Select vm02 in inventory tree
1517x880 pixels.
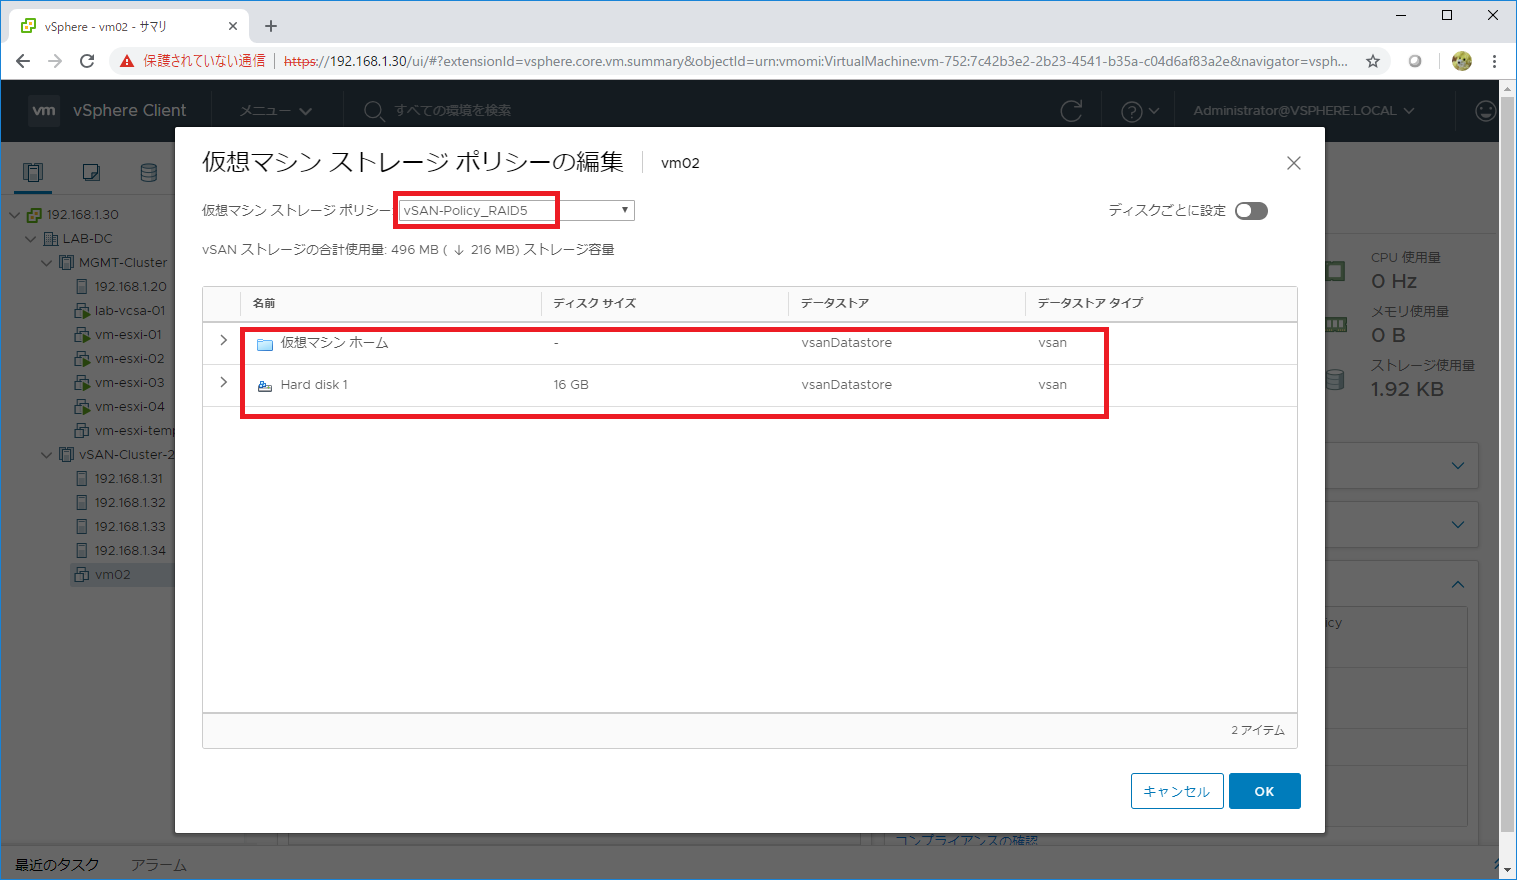coord(112,575)
